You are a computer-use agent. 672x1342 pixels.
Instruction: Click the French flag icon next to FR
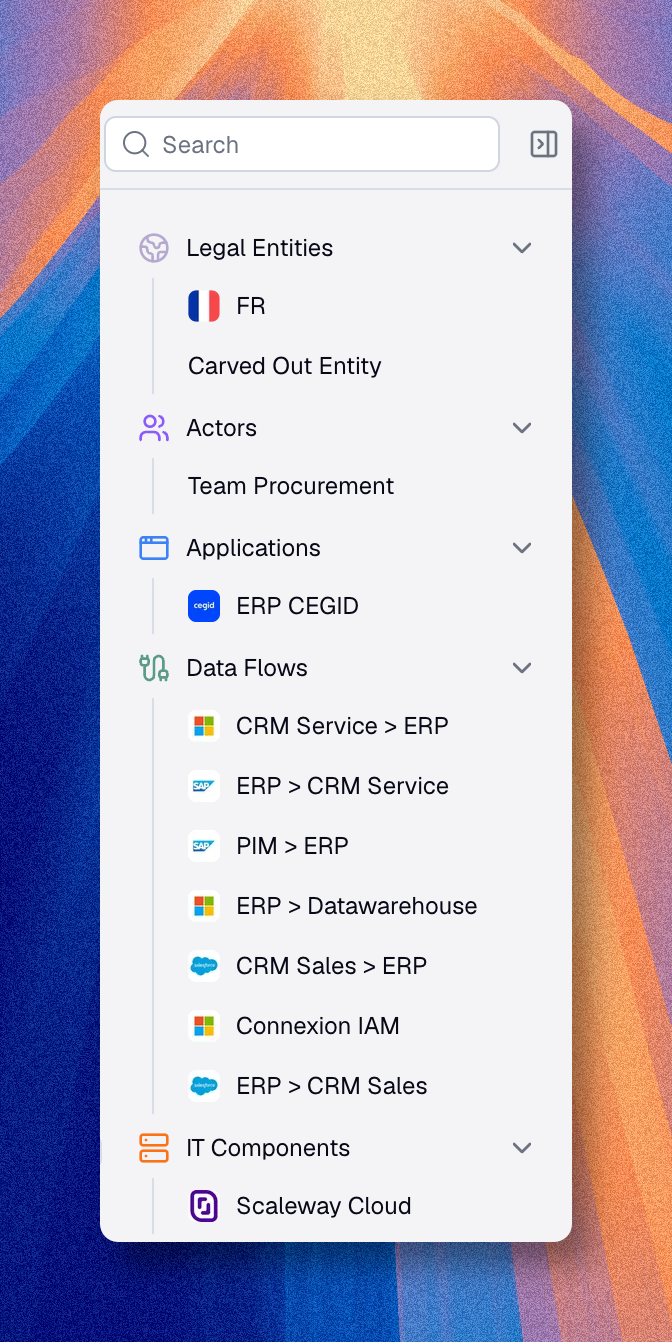point(204,306)
